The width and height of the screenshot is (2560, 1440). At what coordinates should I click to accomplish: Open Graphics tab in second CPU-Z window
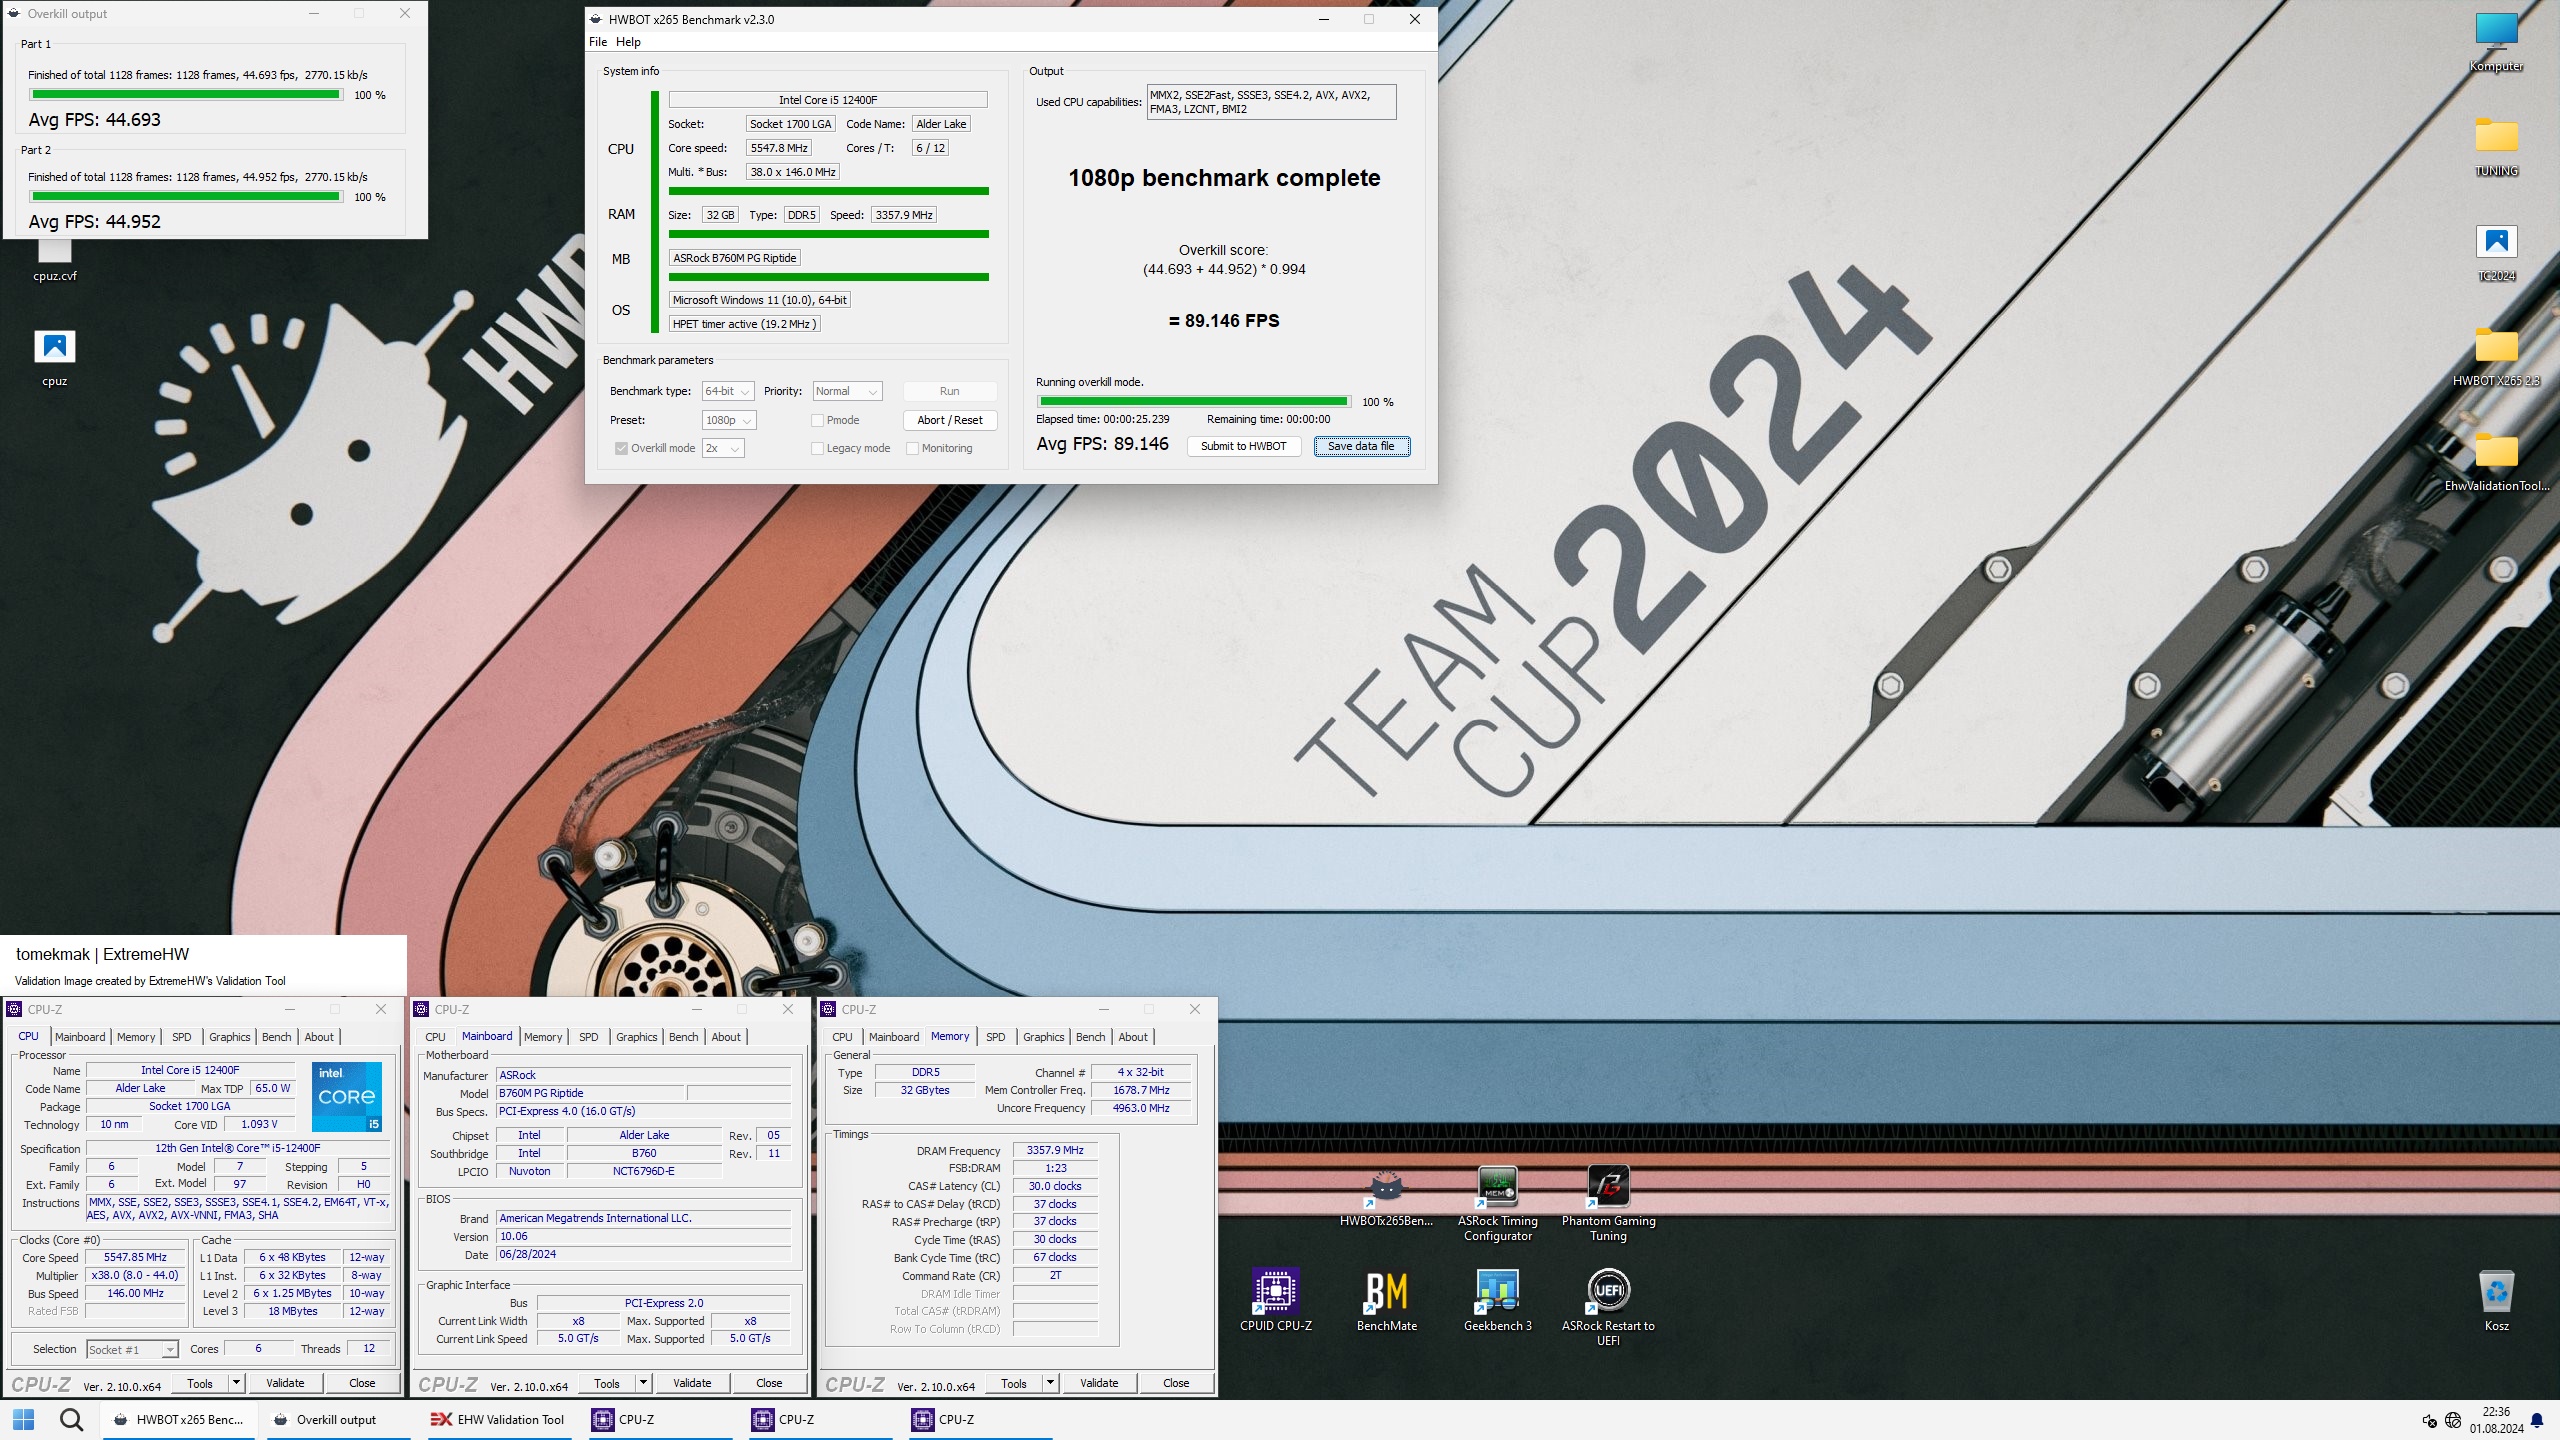[x=636, y=1037]
